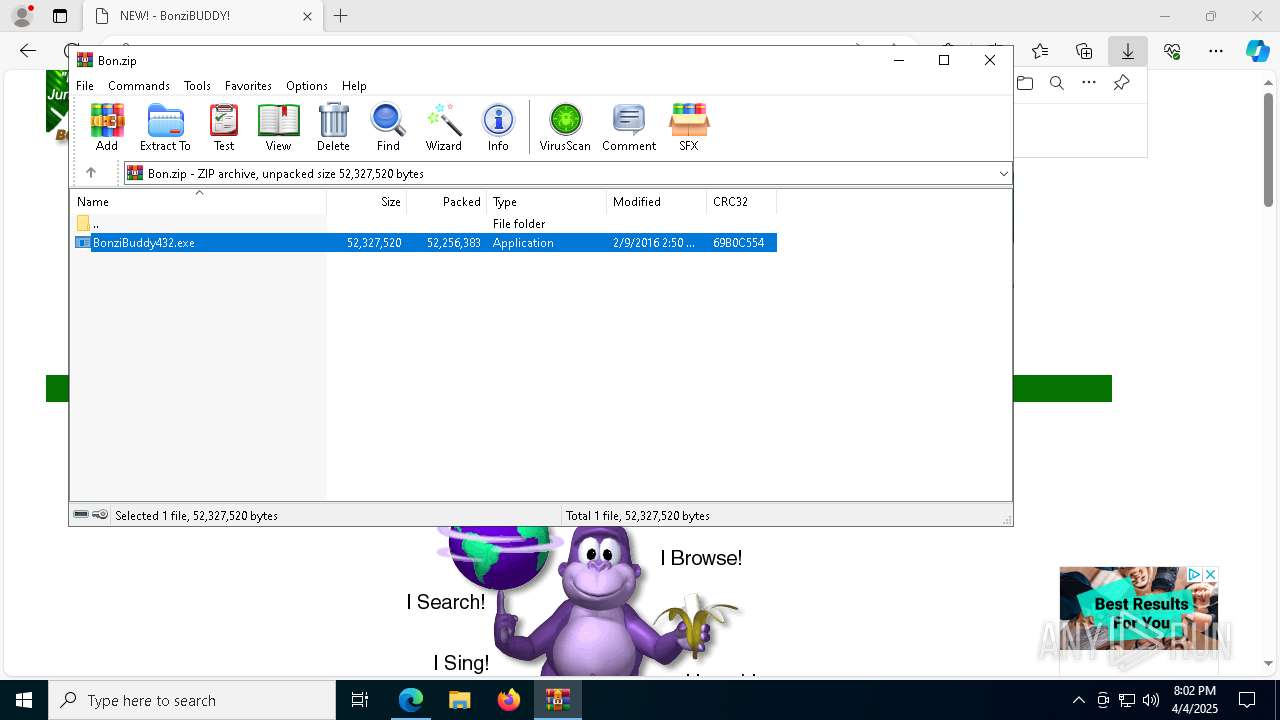Click the taskbar search box
The height and width of the screenshot is (720, 1280).
192,700
